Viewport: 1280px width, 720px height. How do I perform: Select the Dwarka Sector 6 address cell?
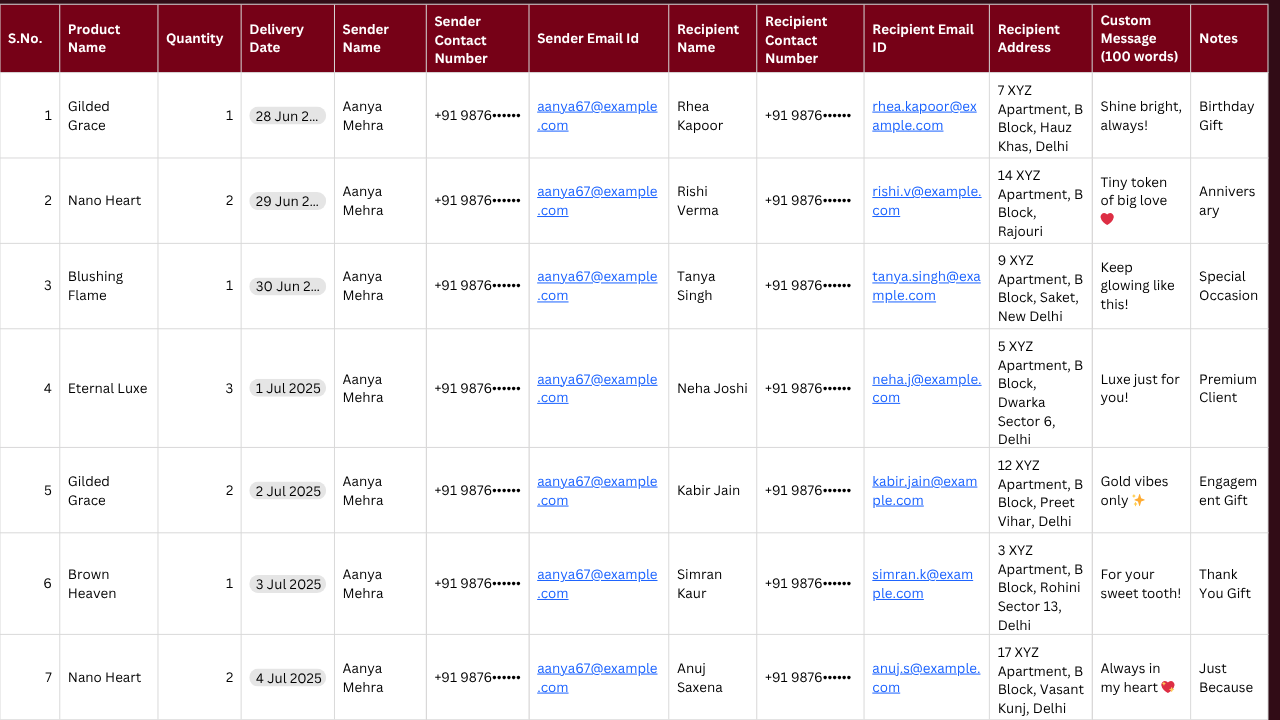coord(1040,388)
